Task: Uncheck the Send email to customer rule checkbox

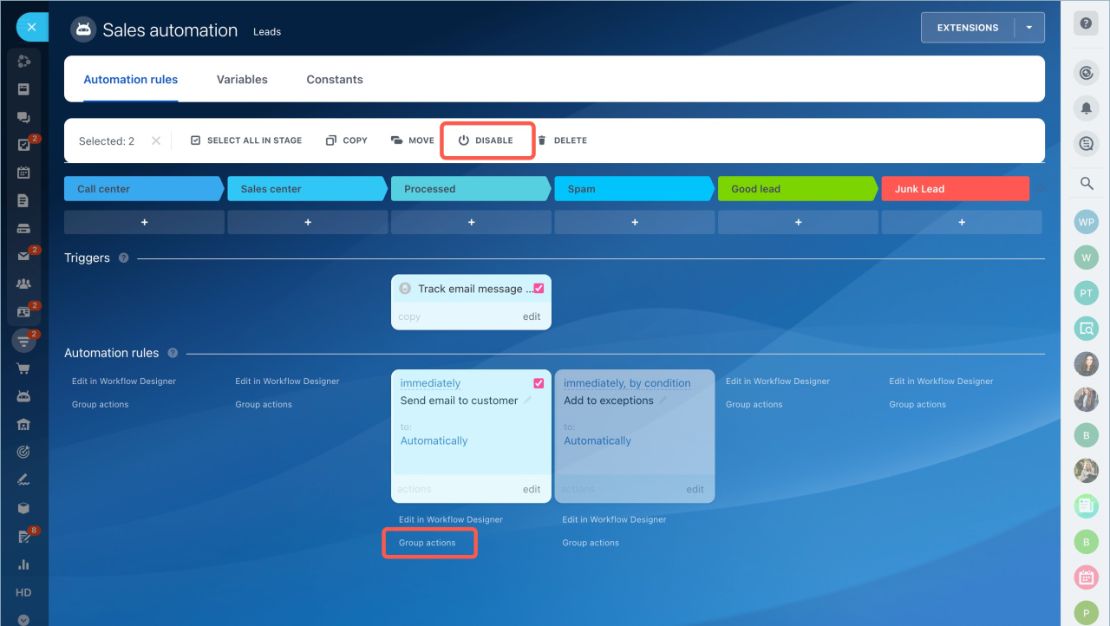Action: click(539, 383)
